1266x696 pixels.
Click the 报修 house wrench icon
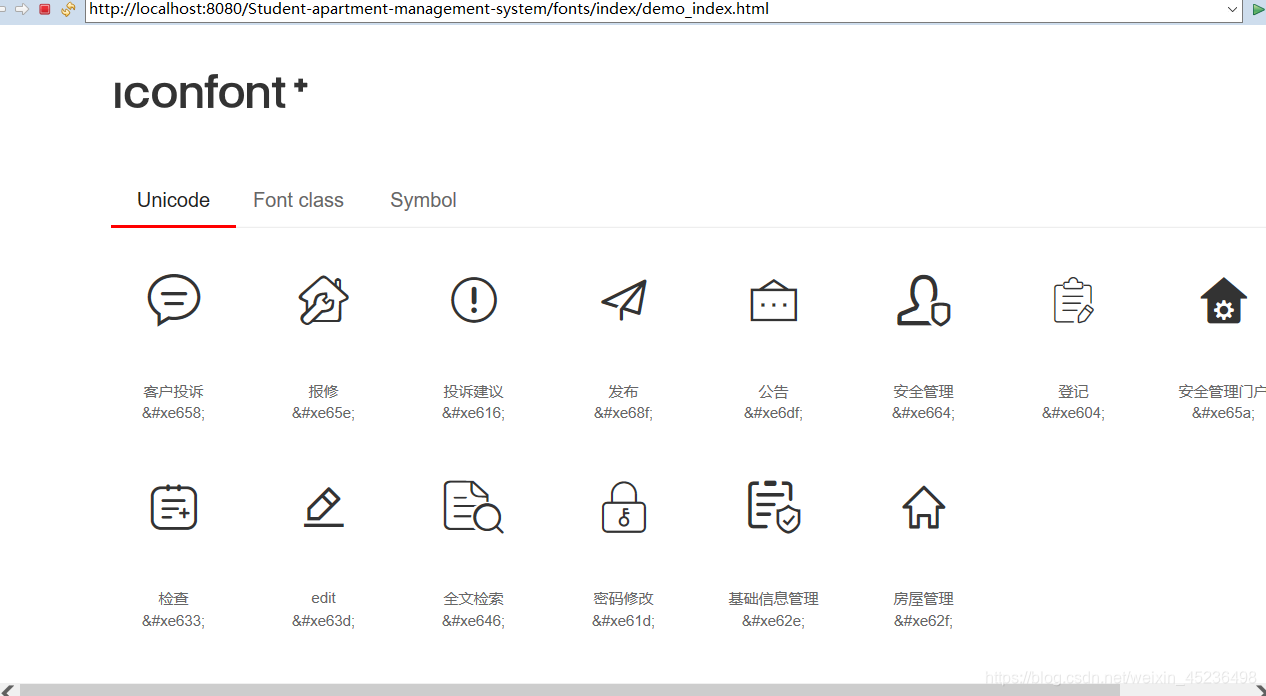(324, 300)
